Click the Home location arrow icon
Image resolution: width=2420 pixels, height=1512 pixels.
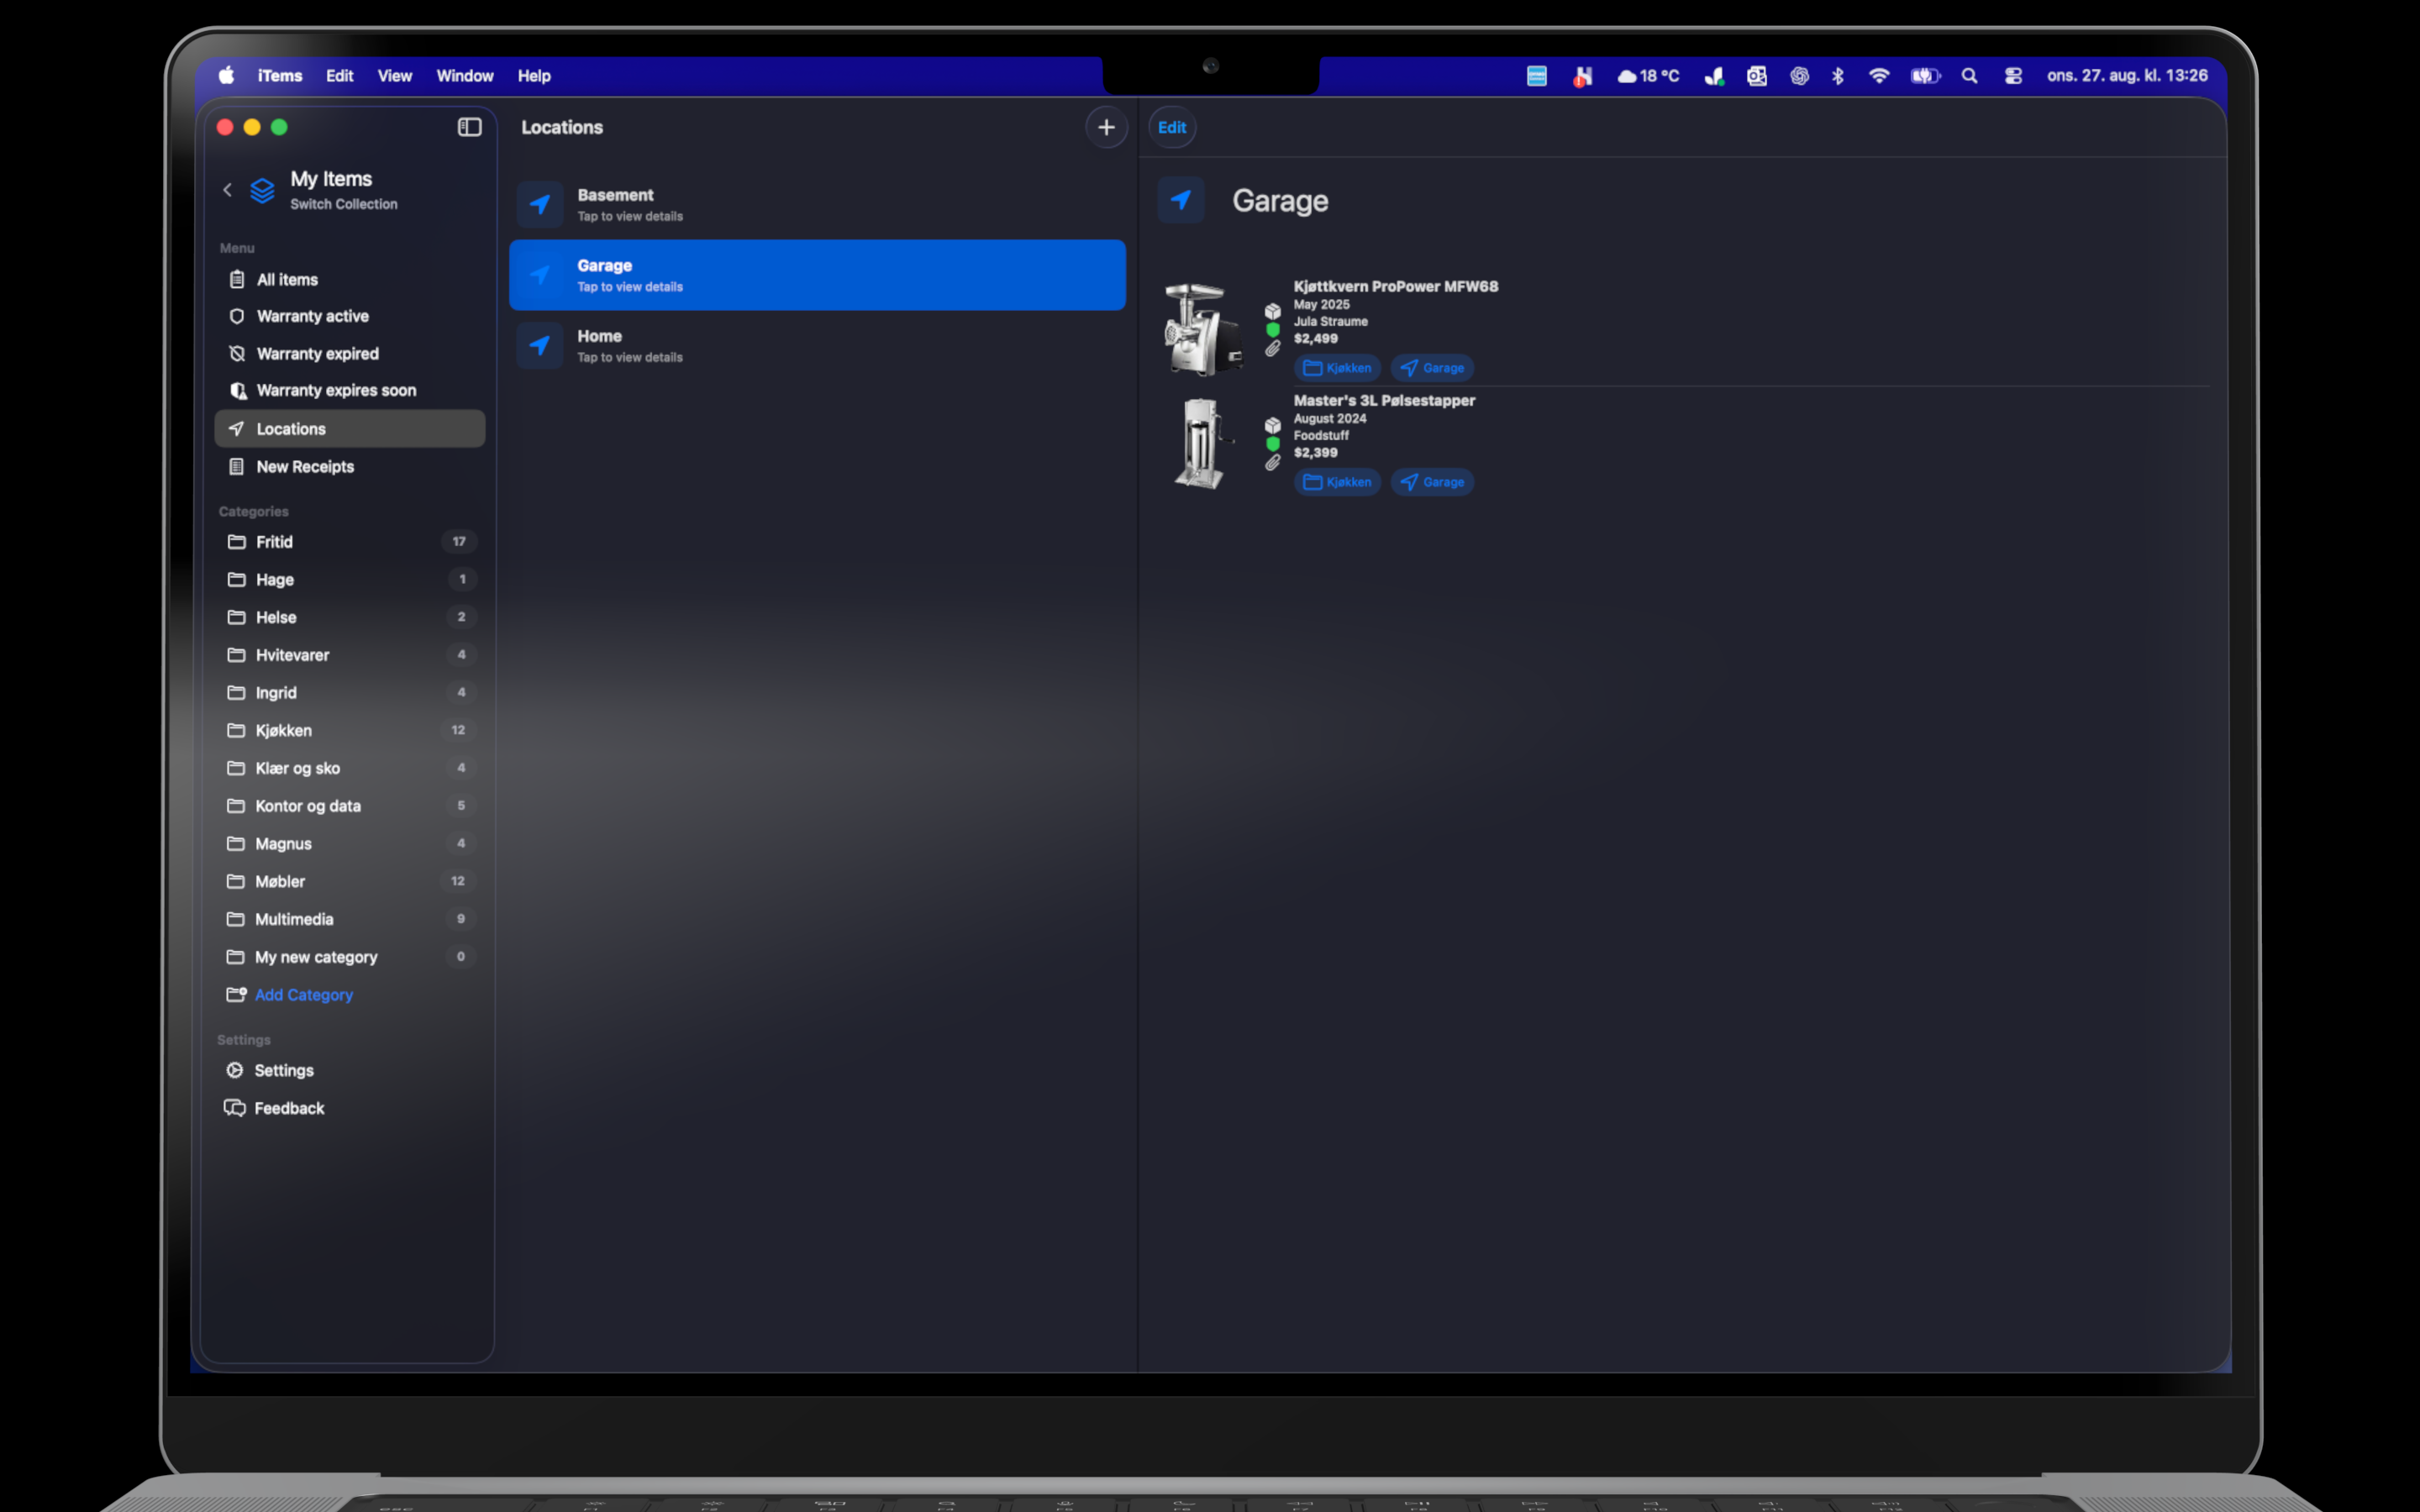pyautogui.click(x=540, y=346)
